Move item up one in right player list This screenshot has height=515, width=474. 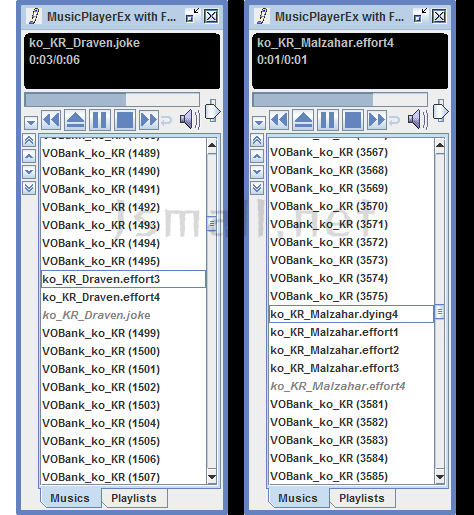257,156
